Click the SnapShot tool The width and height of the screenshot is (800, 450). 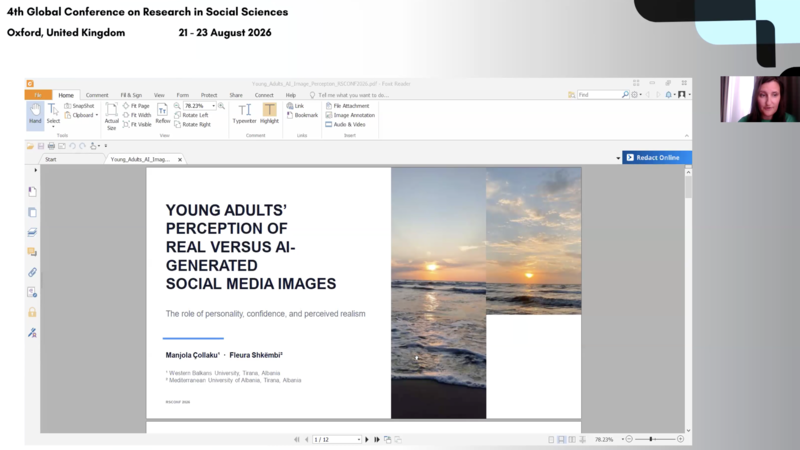point(80,106)
